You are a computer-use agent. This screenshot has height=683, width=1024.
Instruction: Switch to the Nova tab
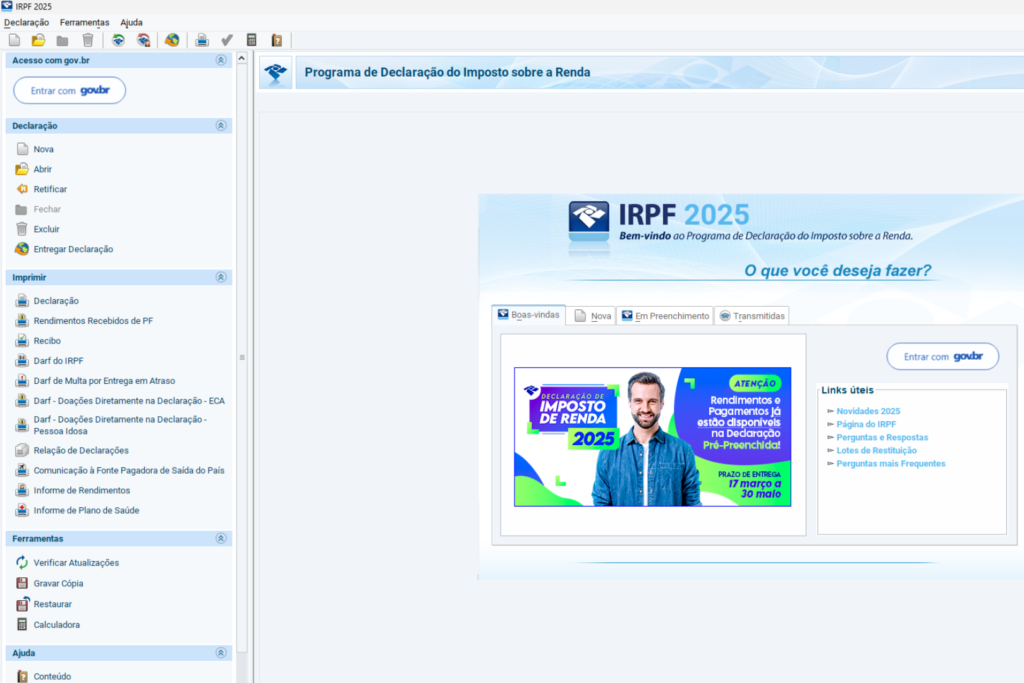pyautogui.click(x=592, y=316)
